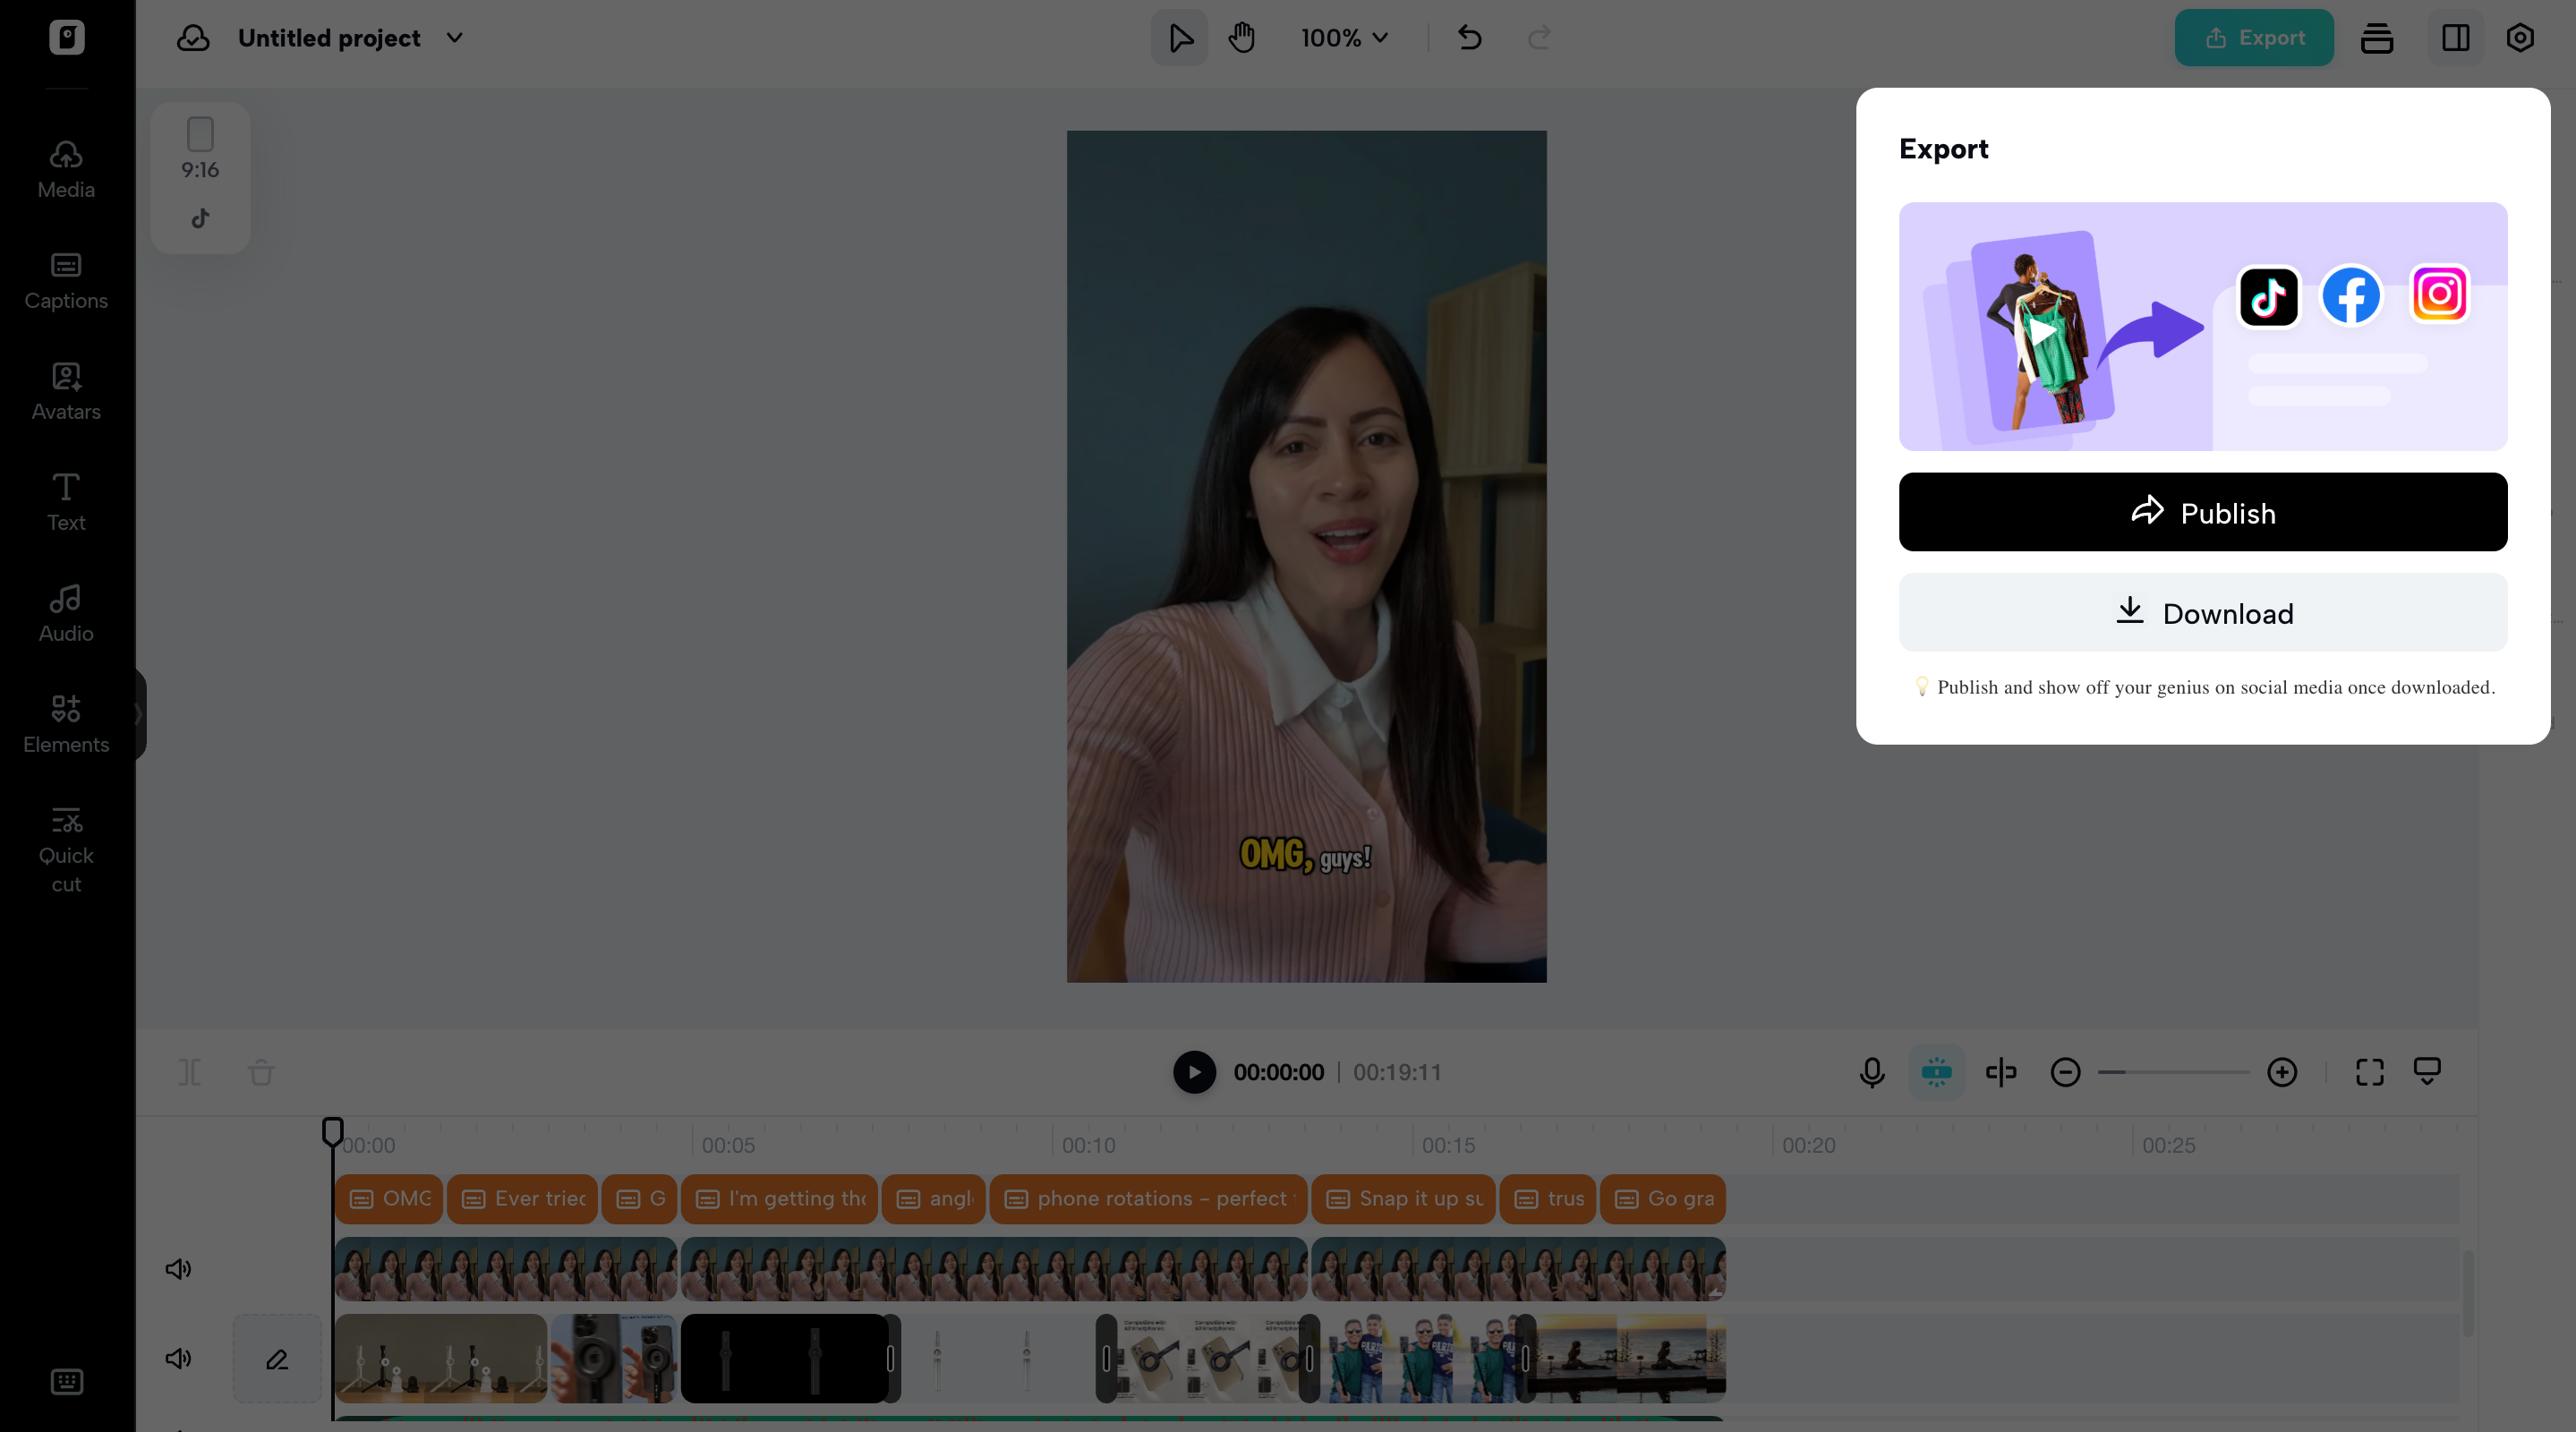Screen dimensions: 2576x1432
Task: Delete the selected clip with trash icon
Action: (x=261, y=1072)
